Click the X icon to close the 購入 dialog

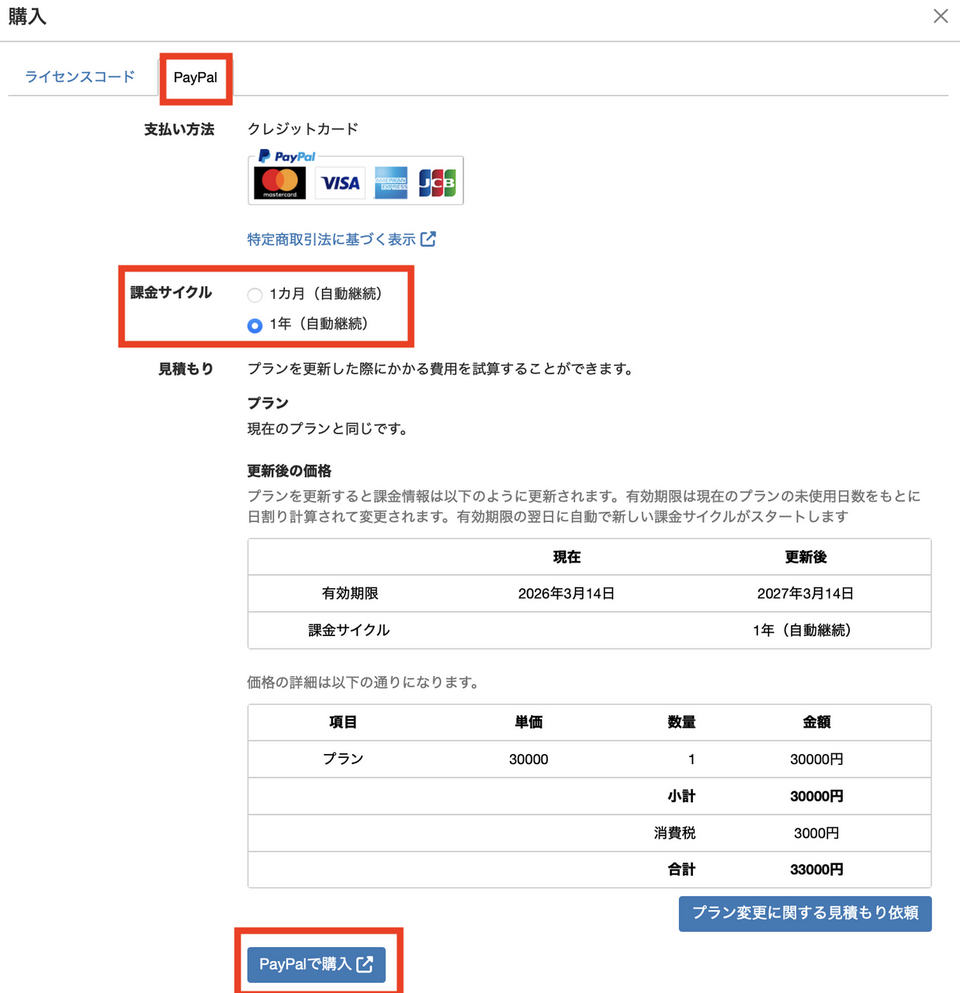pos(940,16)
